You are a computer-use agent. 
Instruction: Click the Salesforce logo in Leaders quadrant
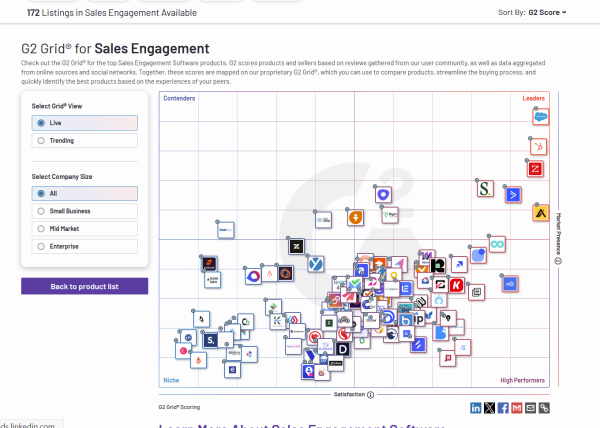click(x=540, y=117)
